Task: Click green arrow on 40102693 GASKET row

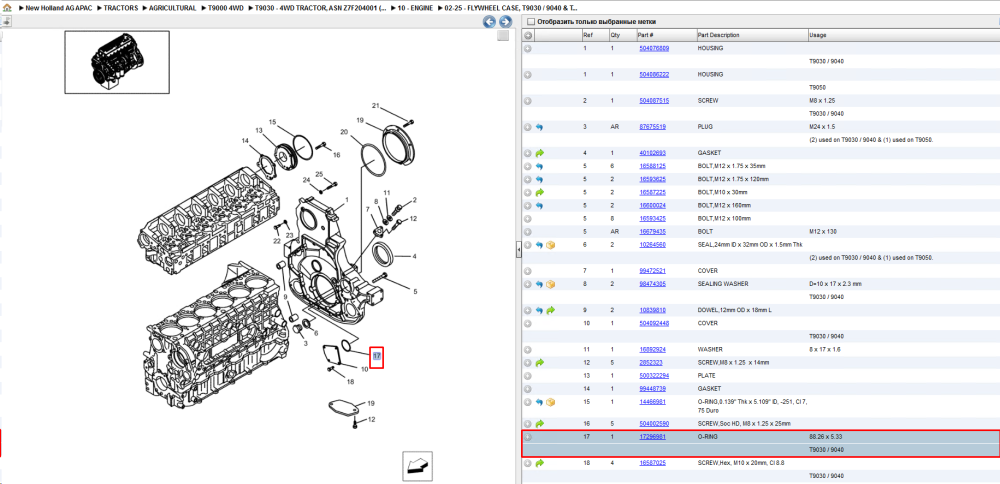Action: point(540,153)
